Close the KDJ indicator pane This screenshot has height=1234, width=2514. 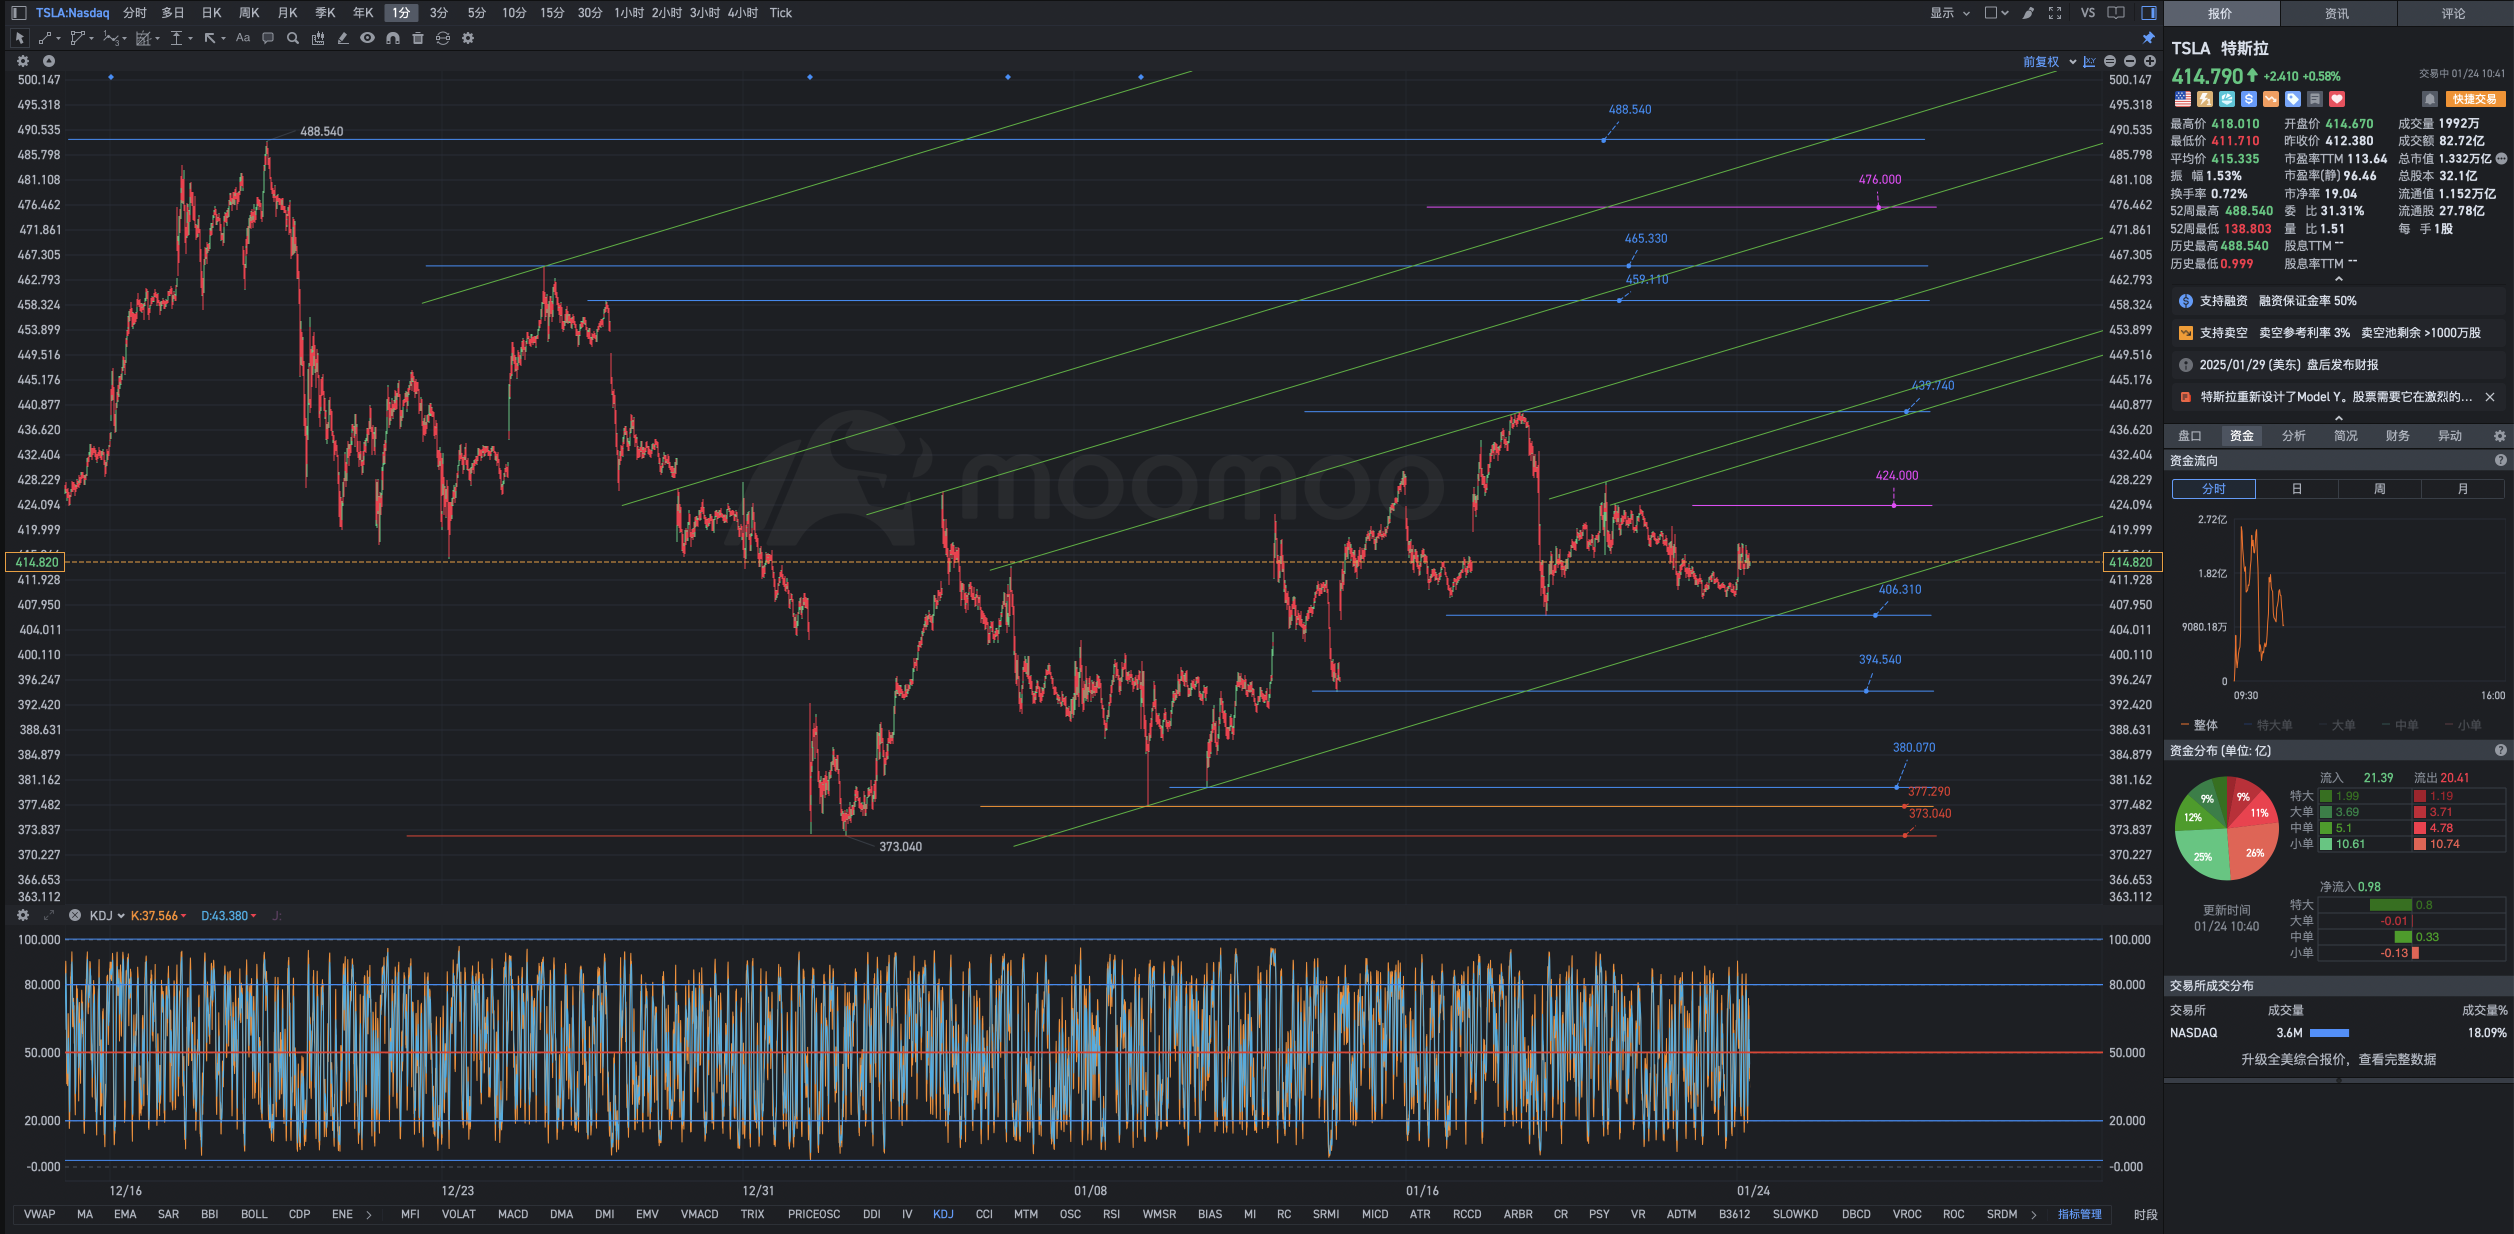click(75, 915)
